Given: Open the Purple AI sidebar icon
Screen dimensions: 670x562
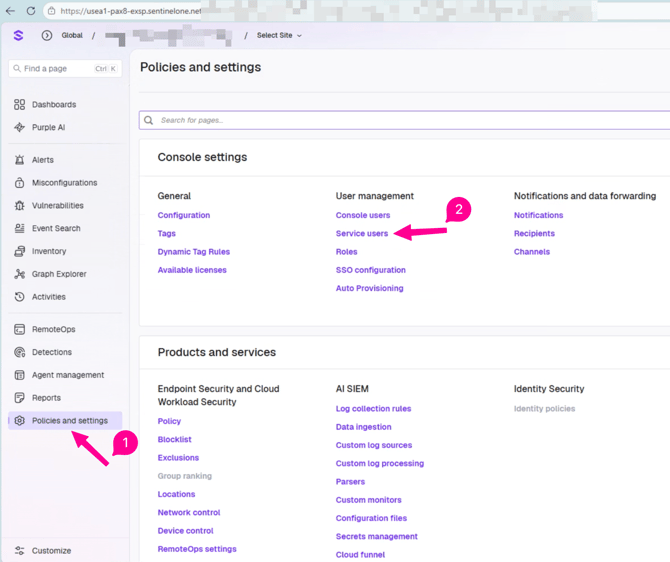Looking at the screenshot, I should [x=19, y=127].
